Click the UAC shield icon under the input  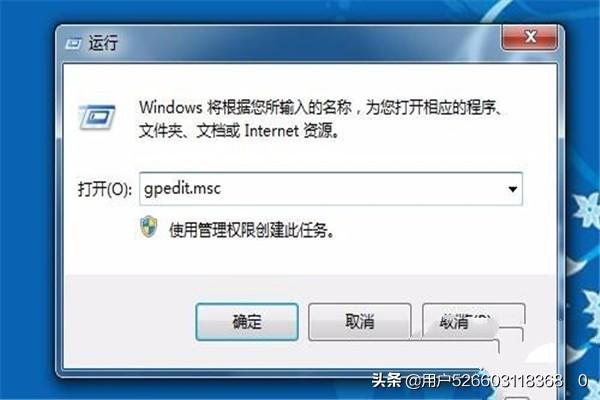click(148, 227)
